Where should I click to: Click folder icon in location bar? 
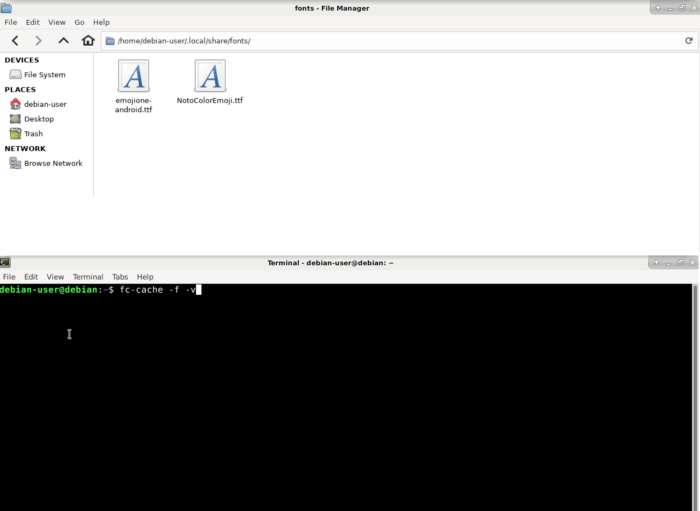[110, 41]
